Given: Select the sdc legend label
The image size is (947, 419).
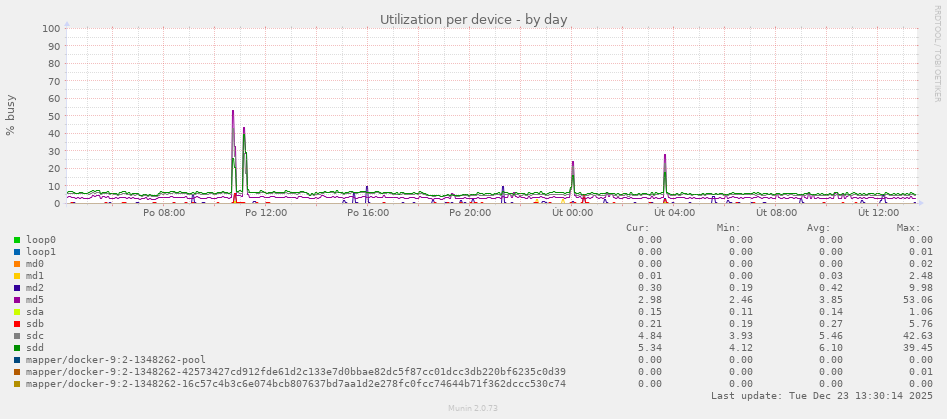Looking at the screenshot, I should click(x=35, y=336).
